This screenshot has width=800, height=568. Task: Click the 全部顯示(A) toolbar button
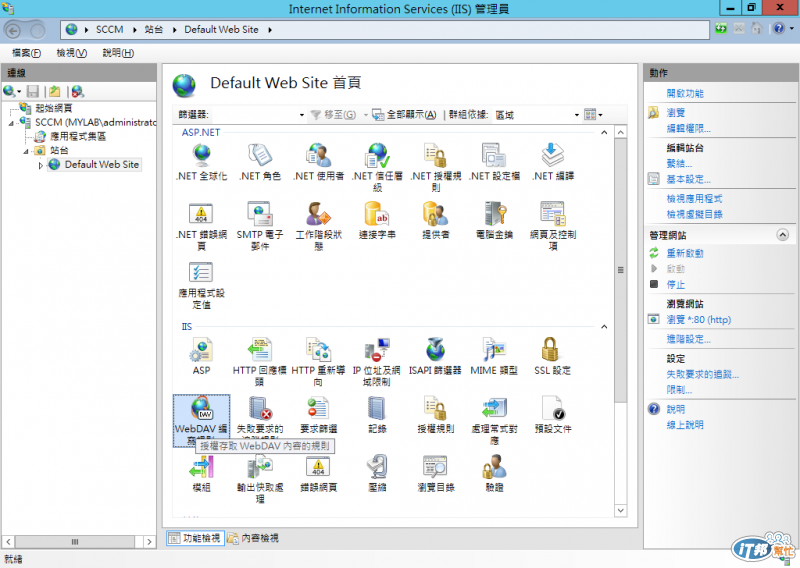click(x=405, y=115)
